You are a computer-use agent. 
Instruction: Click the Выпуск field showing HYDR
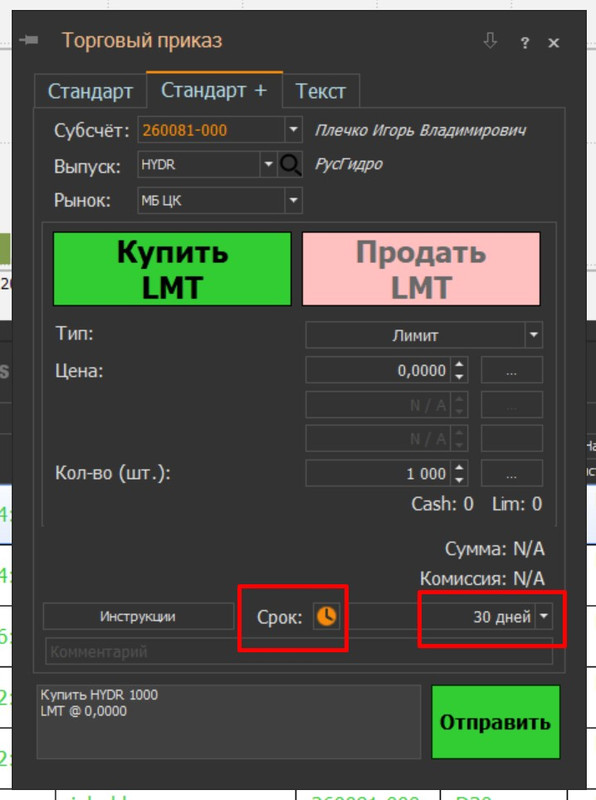199,165
